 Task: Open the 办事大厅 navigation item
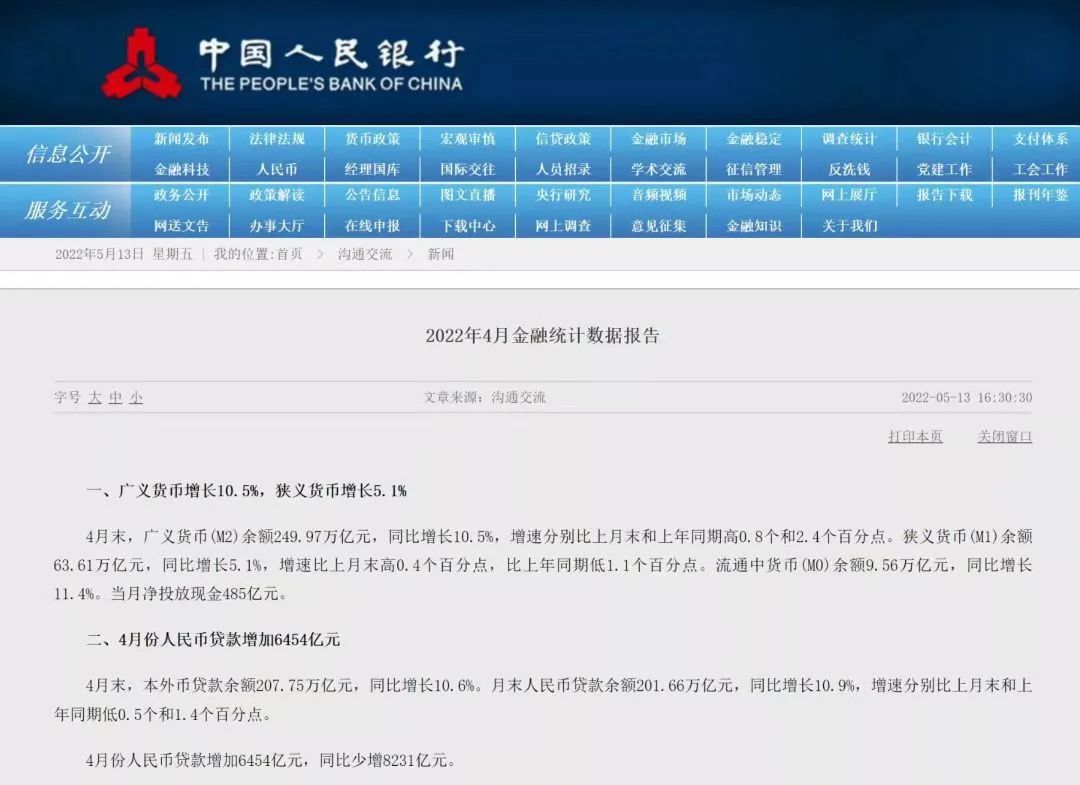click(x=277, y=225)
